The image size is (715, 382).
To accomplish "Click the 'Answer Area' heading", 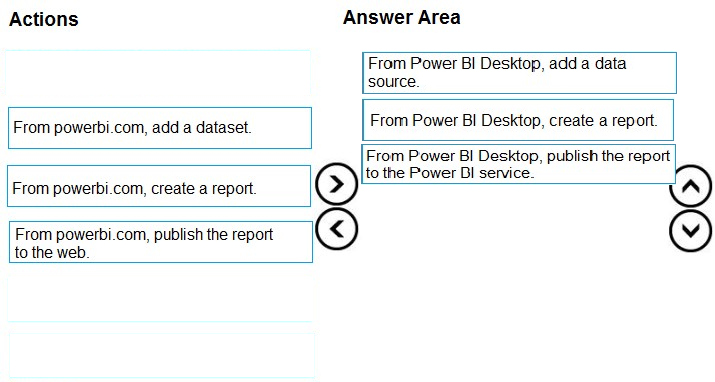I will [x=402, y=17].
